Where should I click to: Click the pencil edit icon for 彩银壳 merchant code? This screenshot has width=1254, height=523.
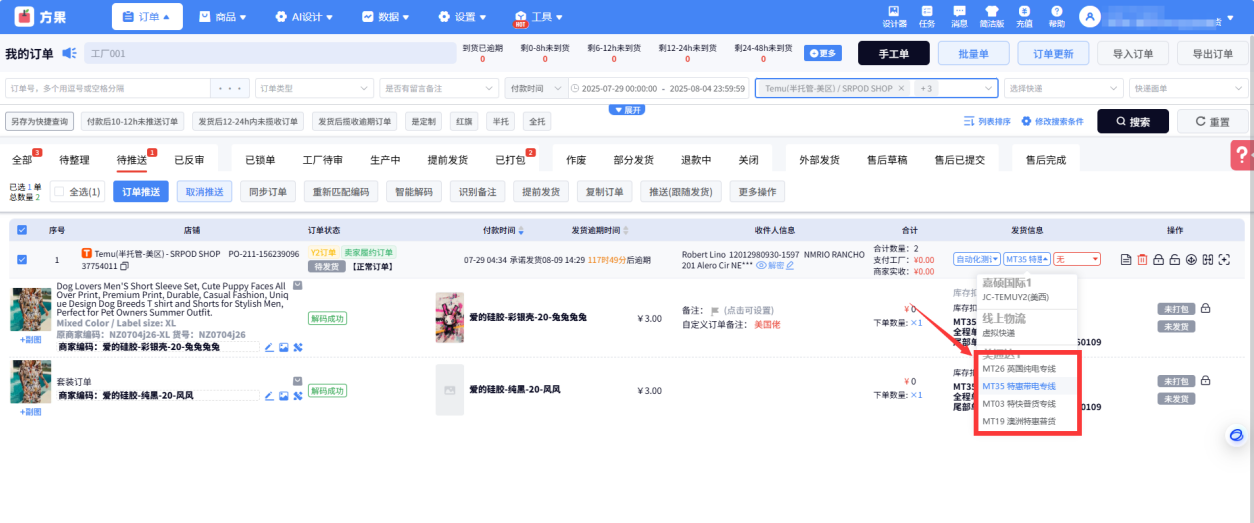click(268, 347)
